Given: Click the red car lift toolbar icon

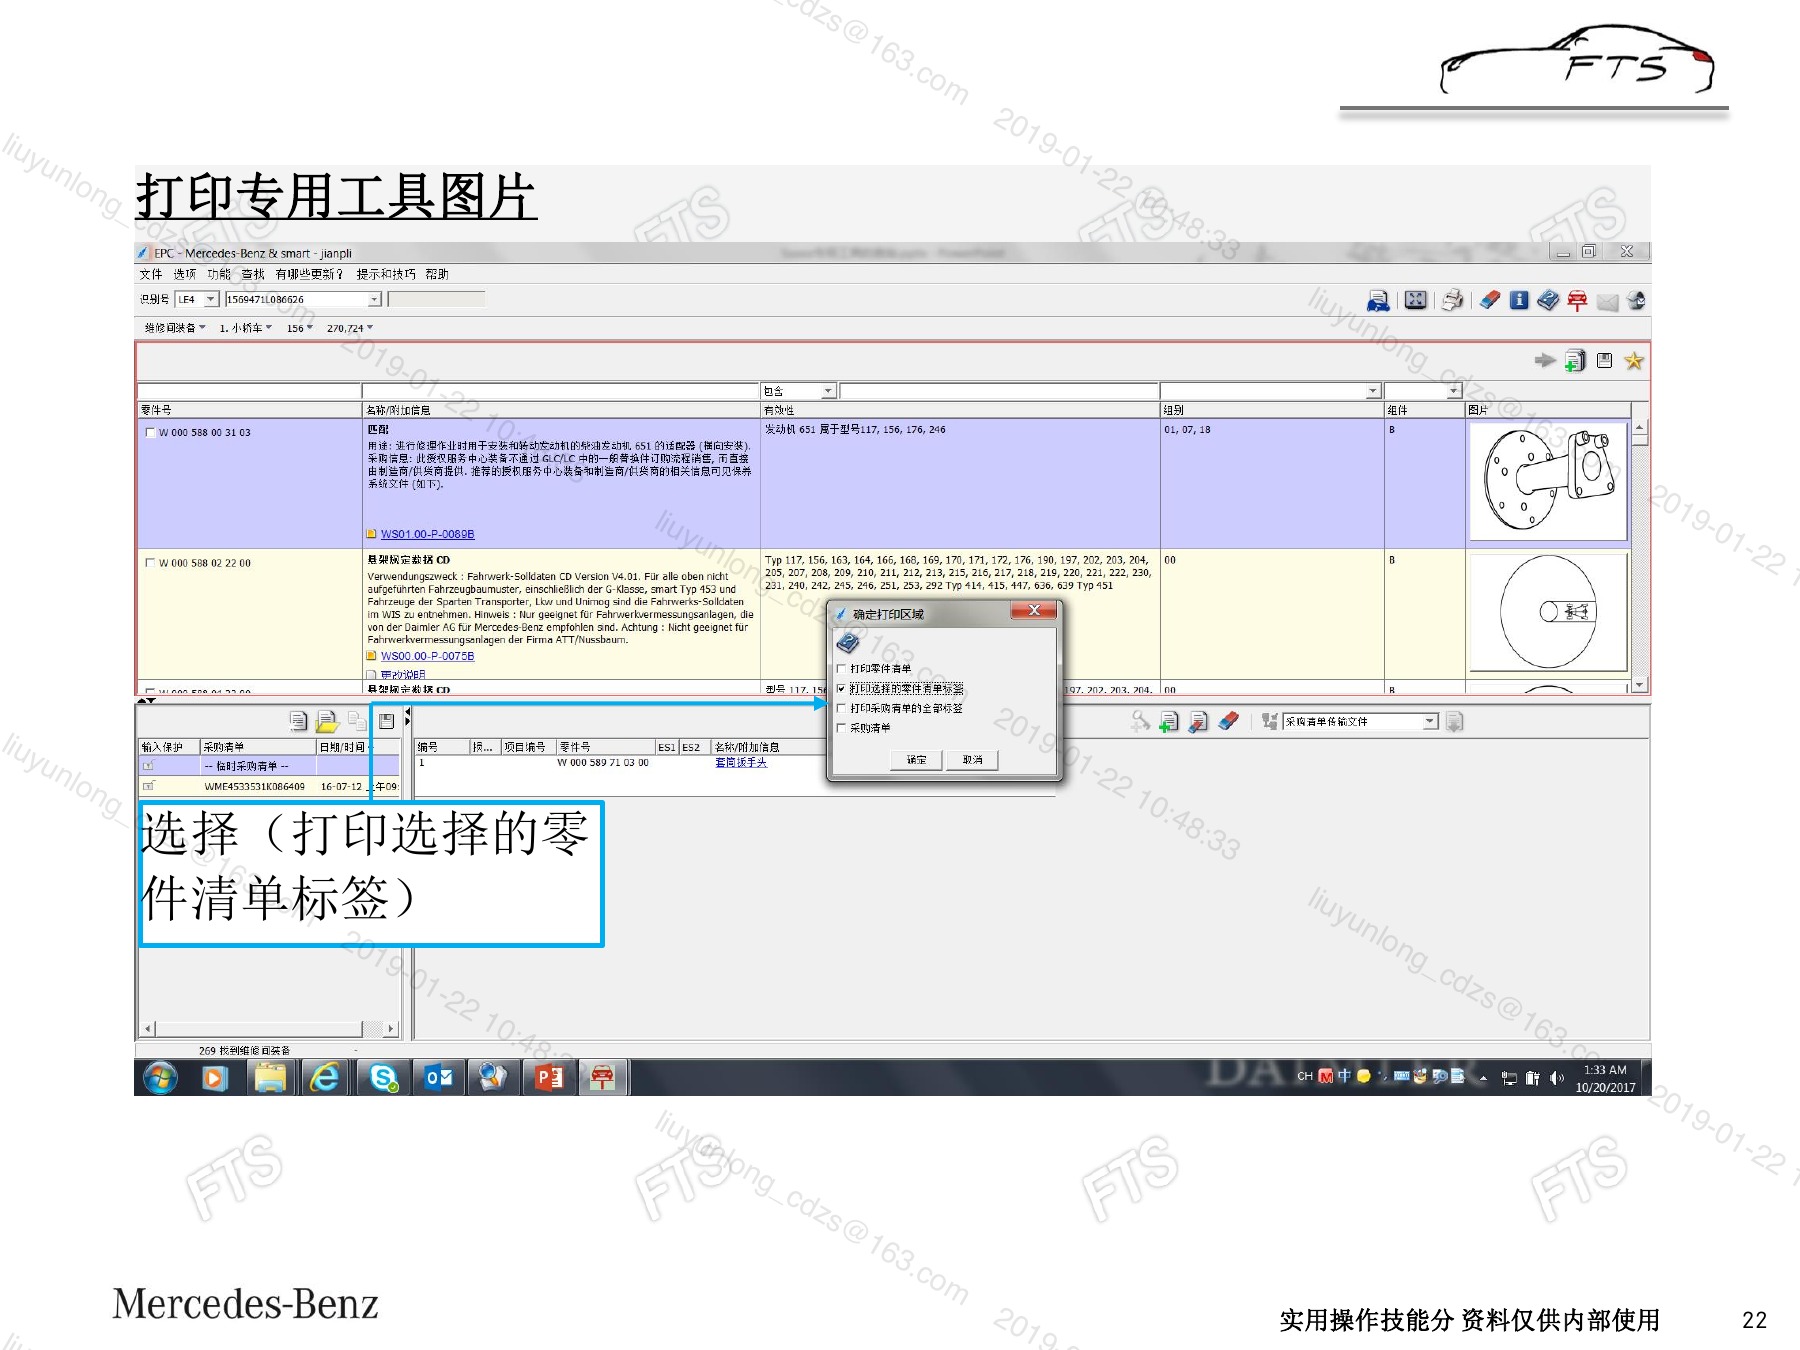Looking at the screenshot, I should click(x=1578, y=300).
